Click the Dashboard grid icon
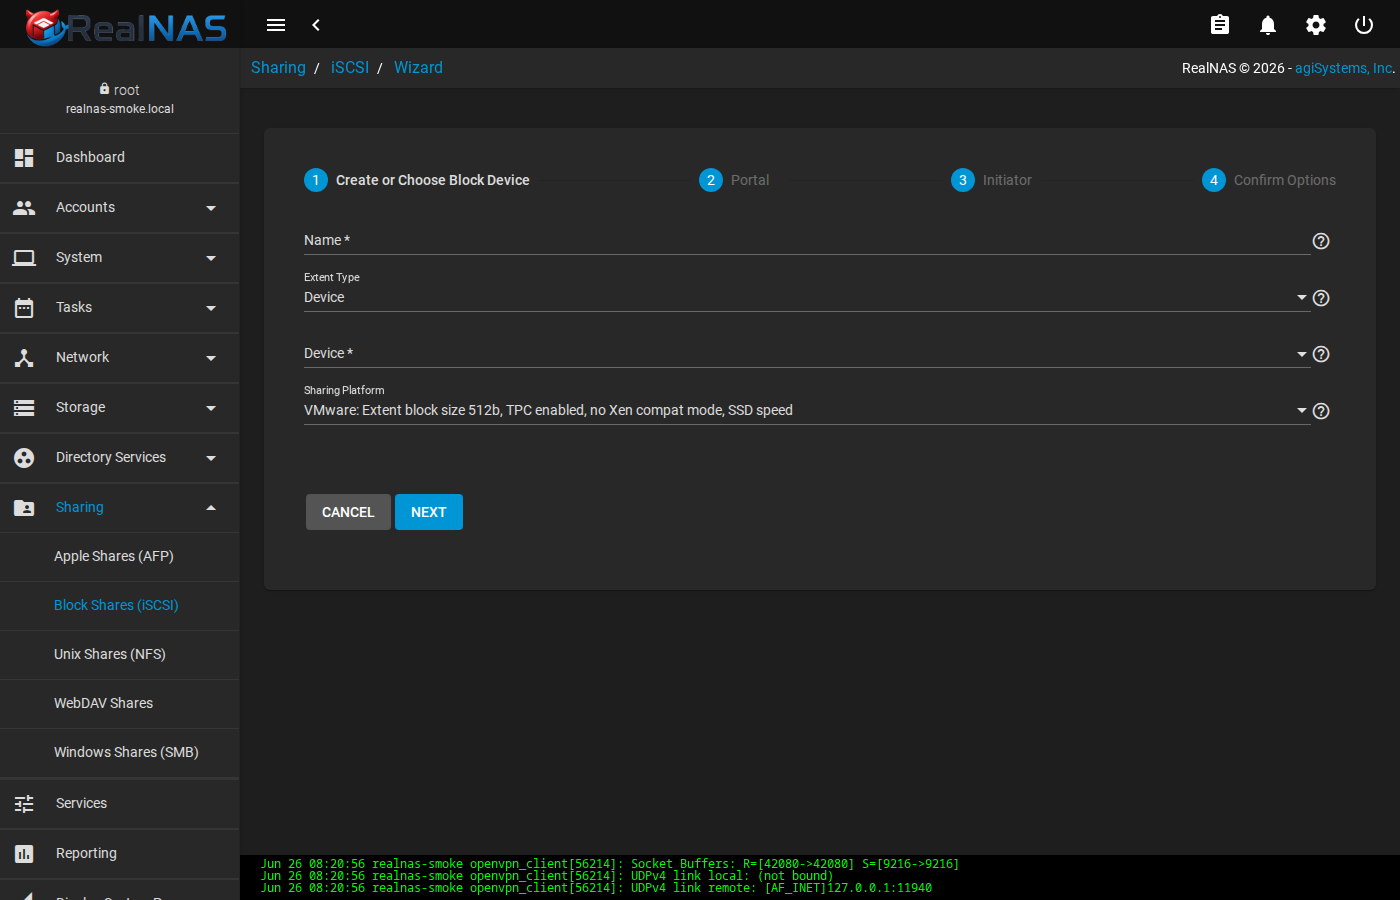Screen dimensions: 1400x900 point(24,158)
